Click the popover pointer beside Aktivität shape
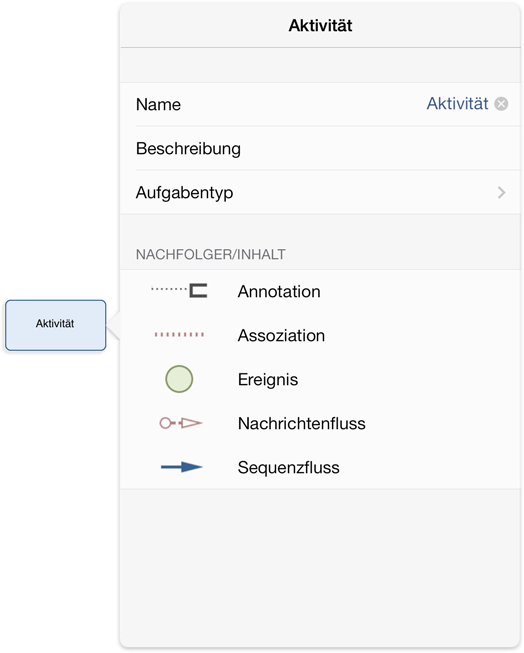This screenshot has height=653, width=524. 113,325
